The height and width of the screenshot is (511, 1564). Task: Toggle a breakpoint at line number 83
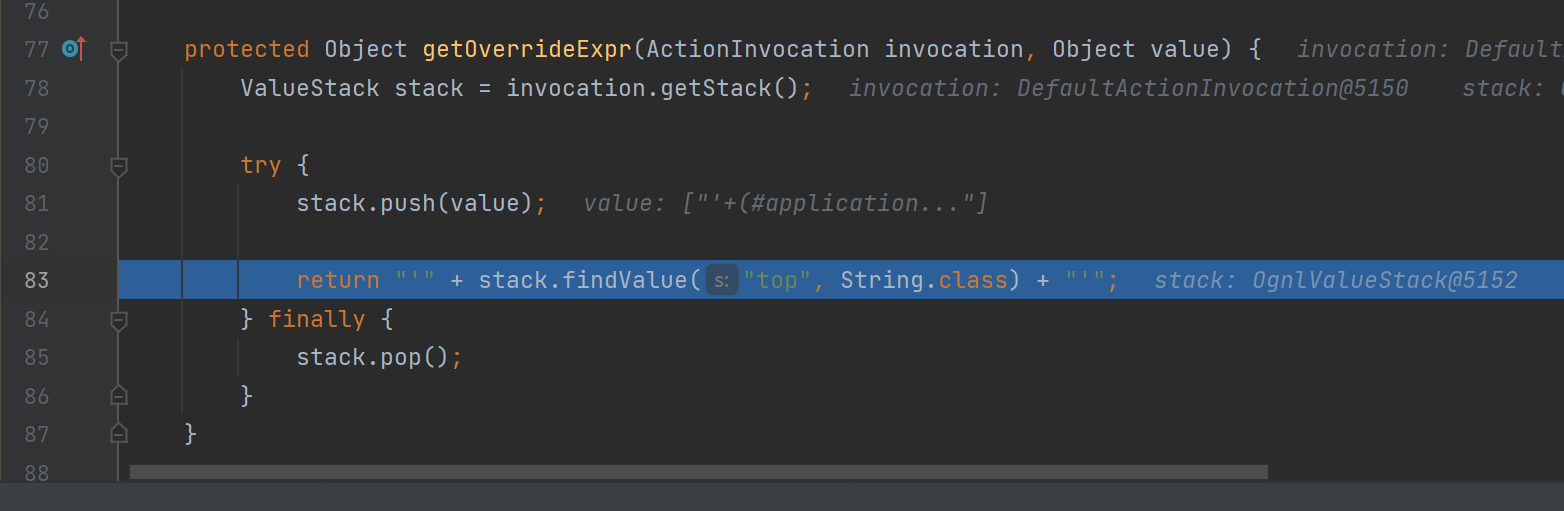tap(36, 280)
